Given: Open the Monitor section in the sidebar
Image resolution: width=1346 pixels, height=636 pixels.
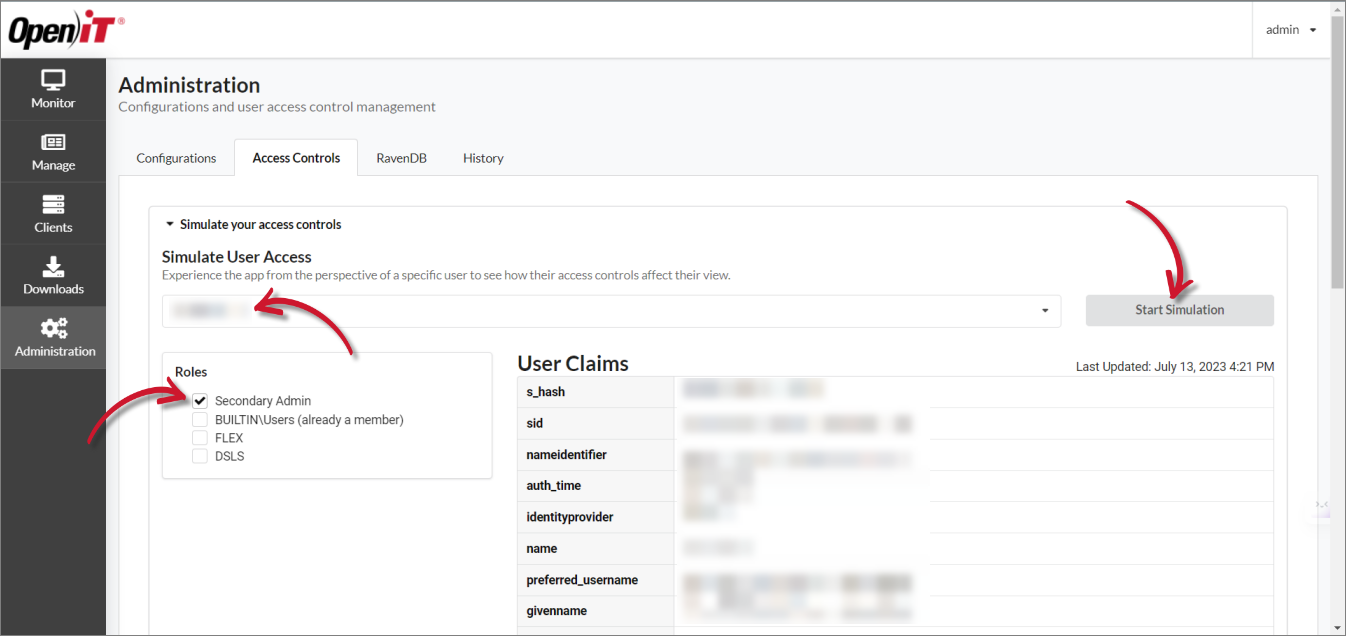Looking at the screenshot, I should pyautogui.click(x=52, y=89).
